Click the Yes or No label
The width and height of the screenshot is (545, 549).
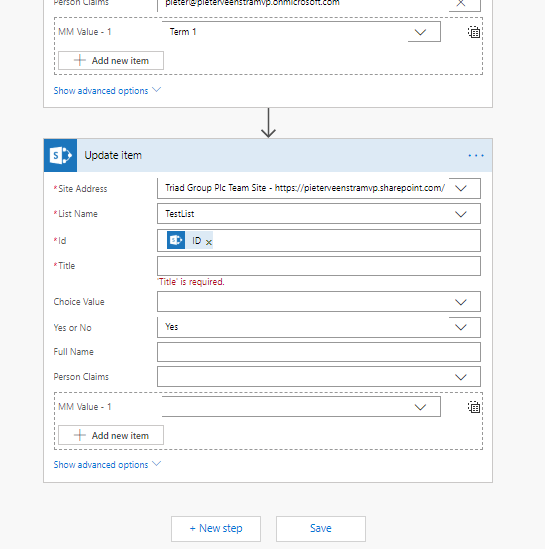pos(72,328)
